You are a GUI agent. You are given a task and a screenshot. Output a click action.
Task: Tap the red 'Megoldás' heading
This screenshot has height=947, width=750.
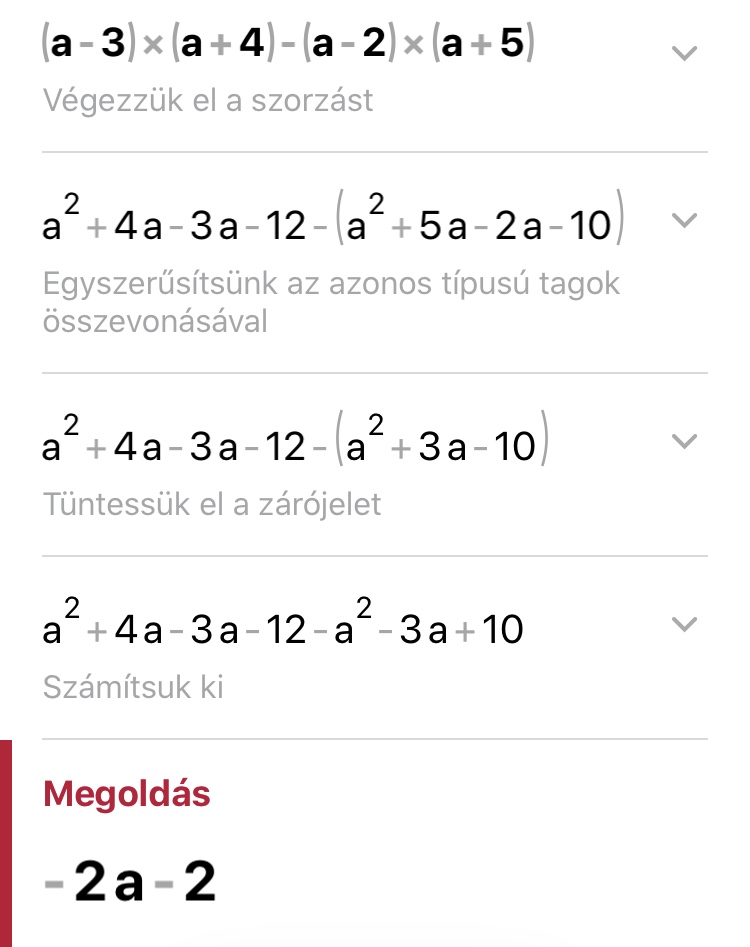point(127,794)
